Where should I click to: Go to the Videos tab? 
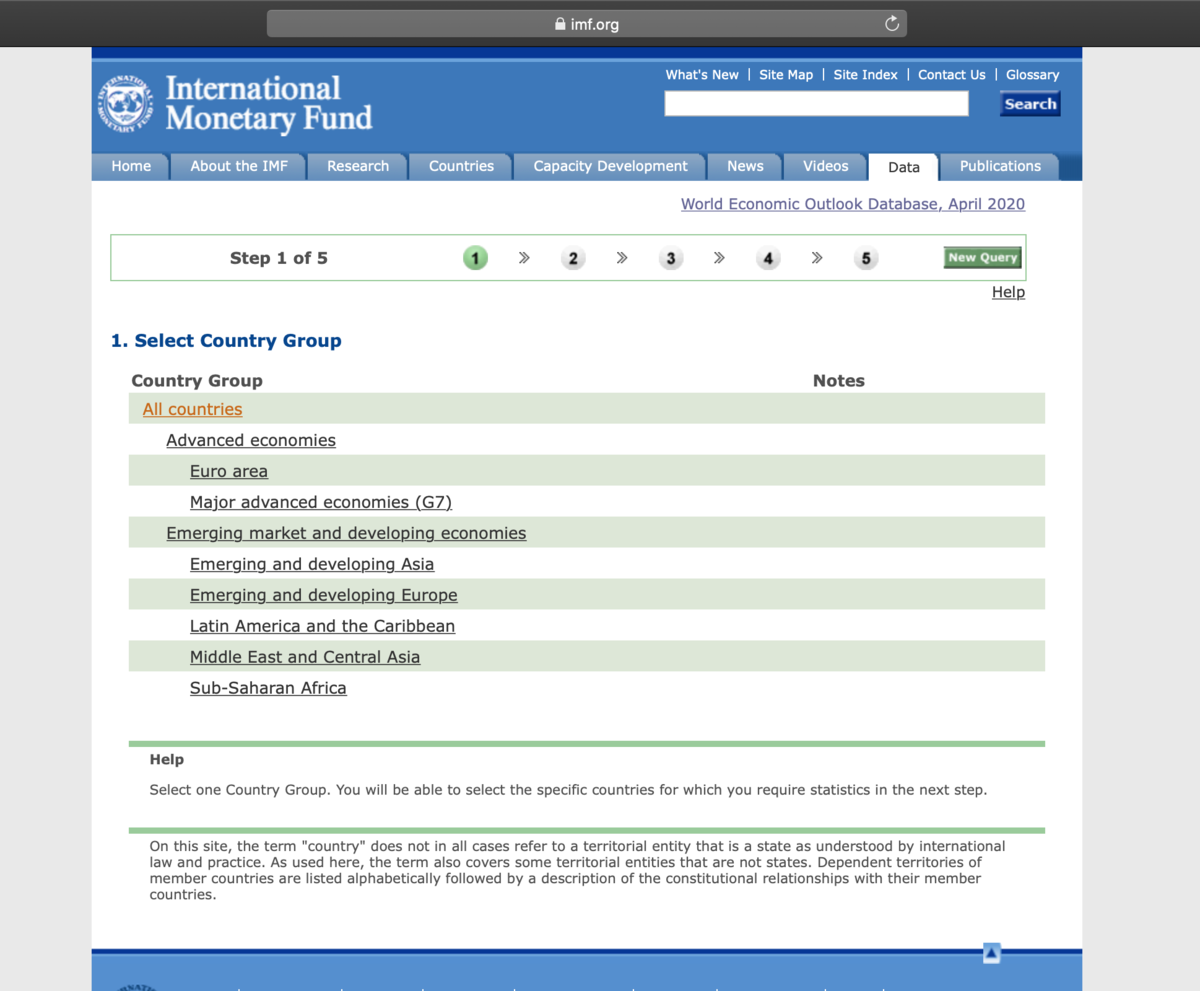826,167
